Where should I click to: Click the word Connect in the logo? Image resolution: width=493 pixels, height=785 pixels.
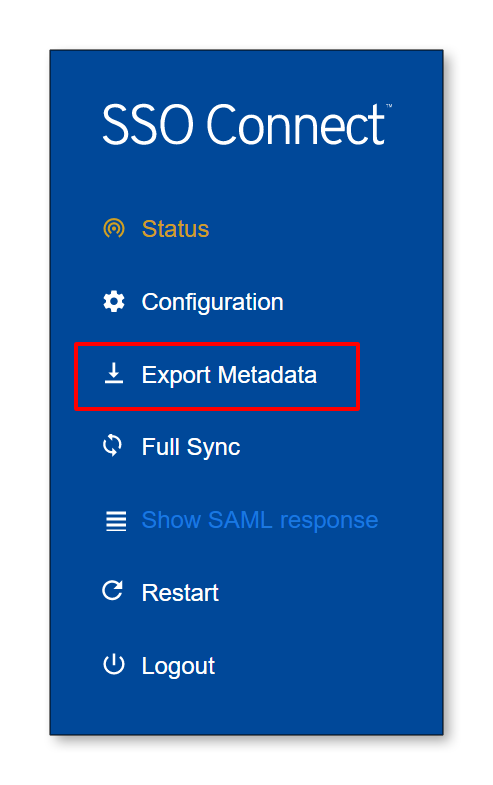click(295, 124)
